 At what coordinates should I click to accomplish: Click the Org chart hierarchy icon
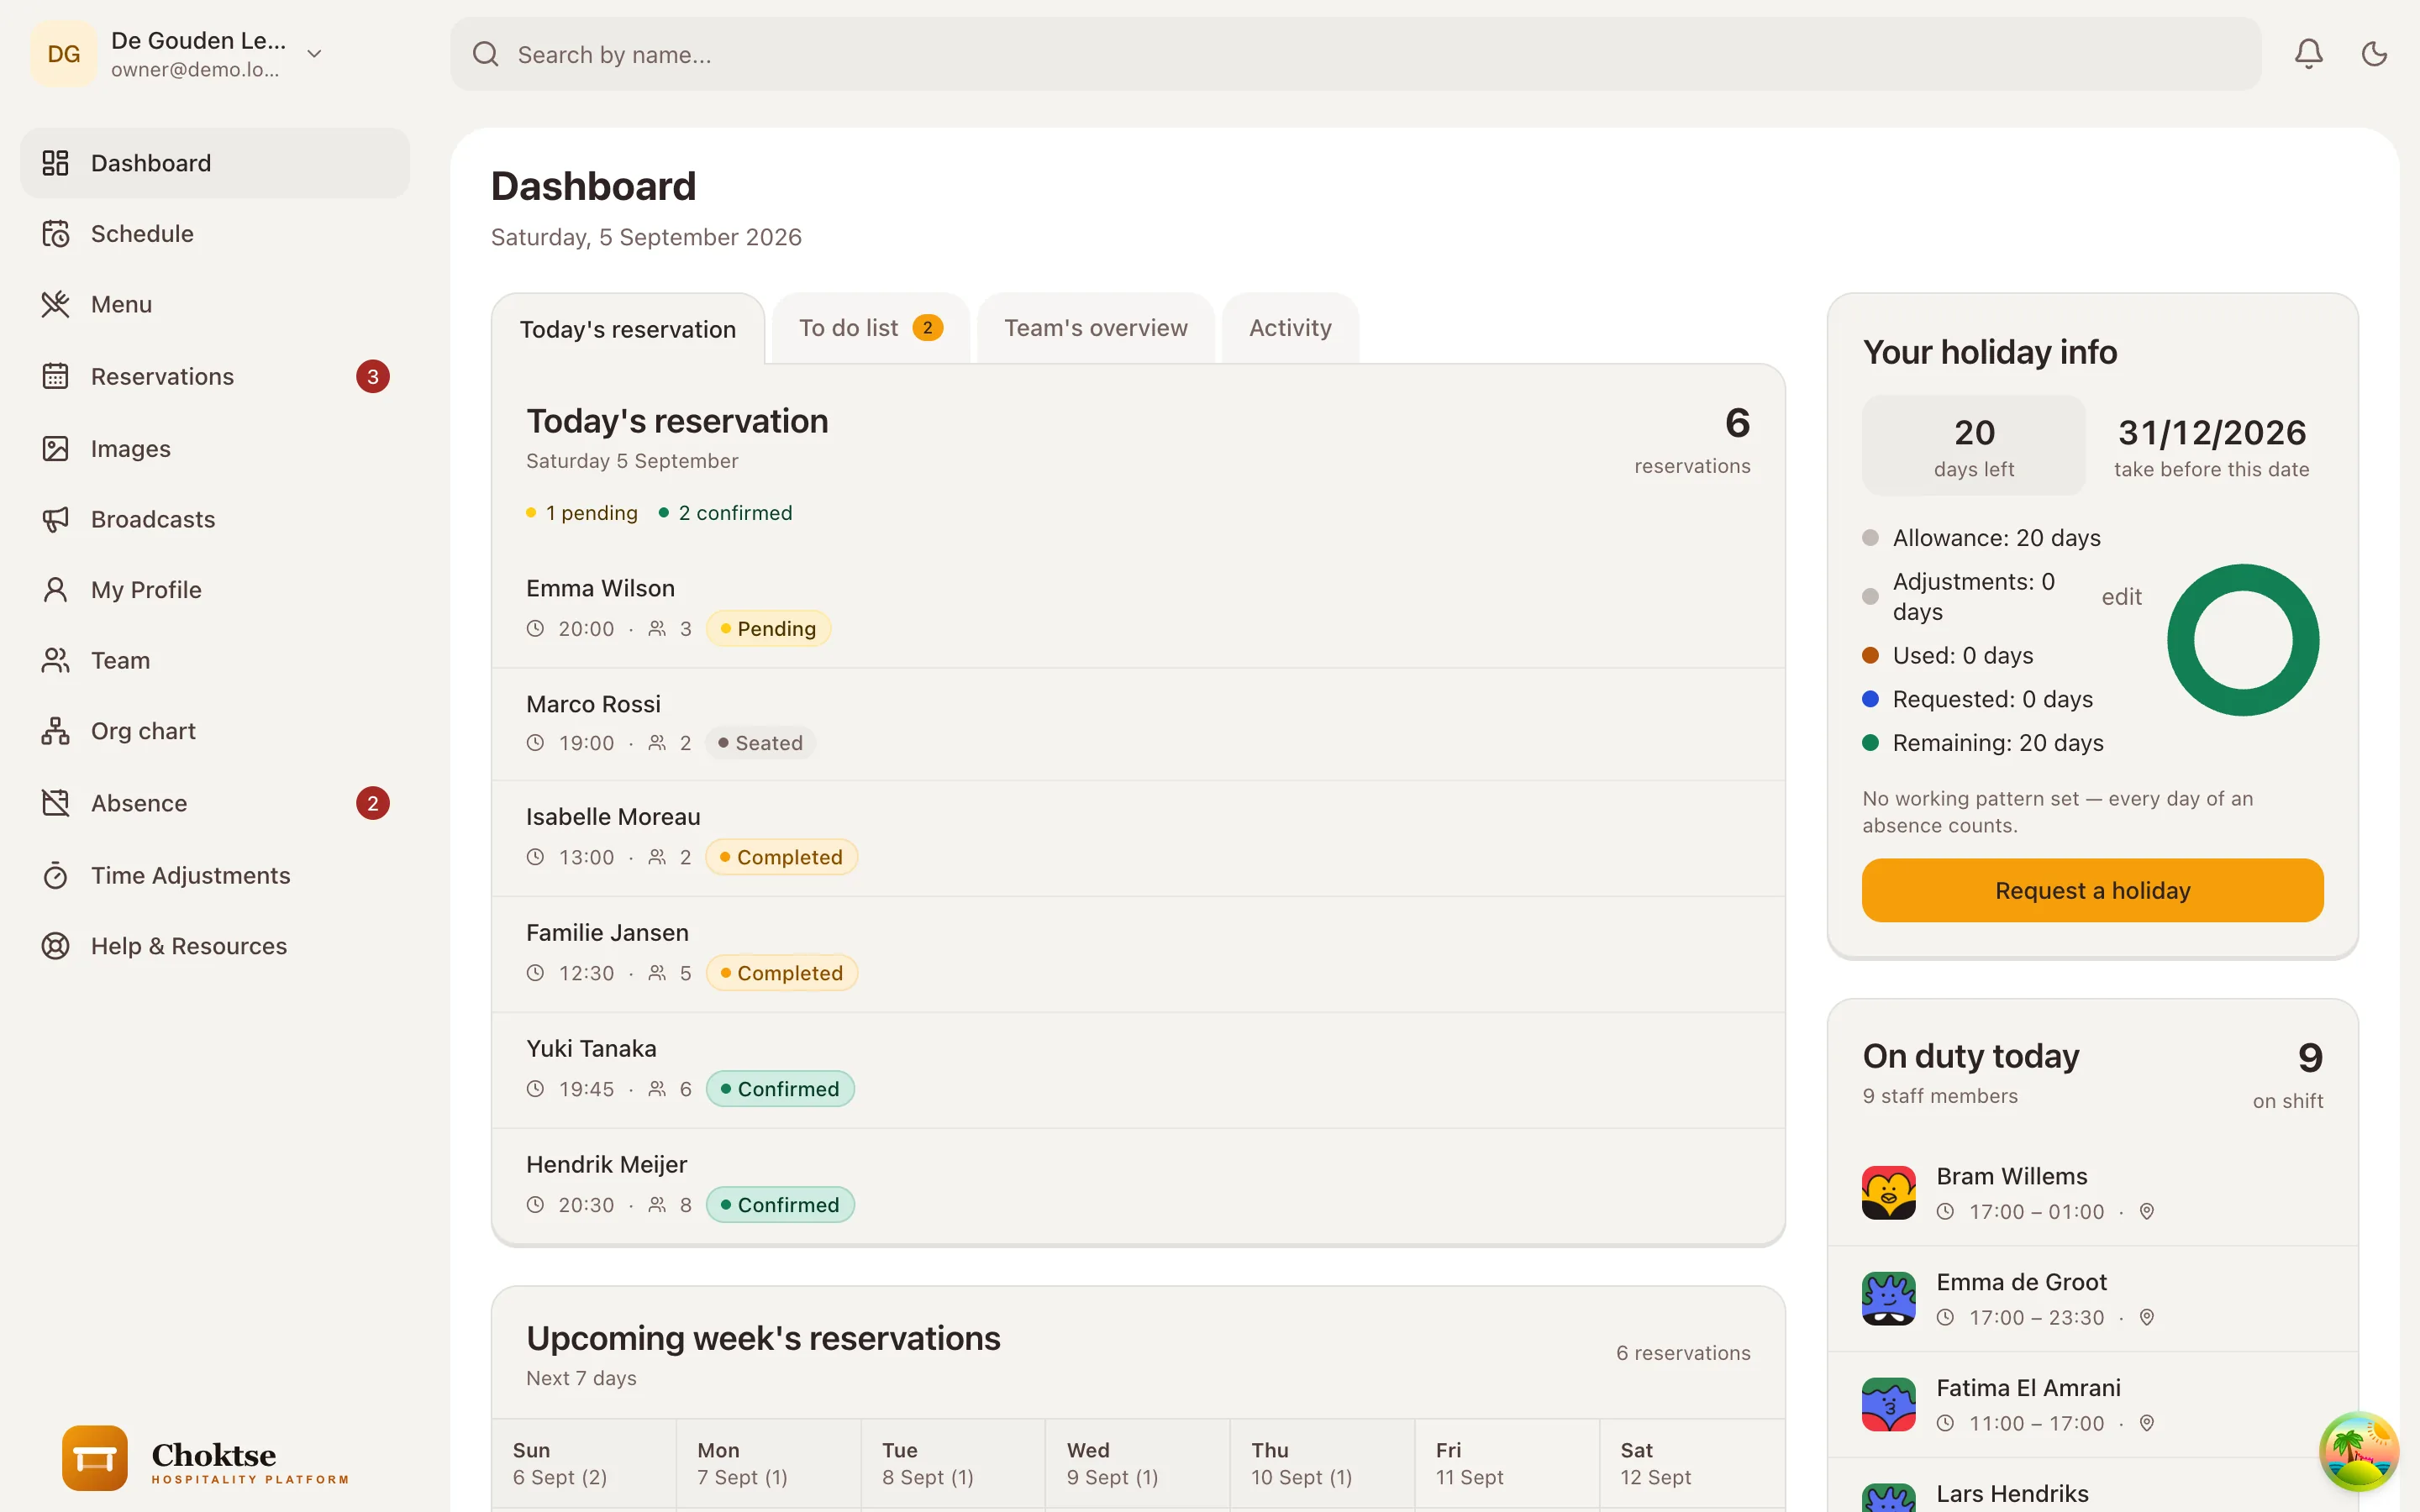[x=55, y=731]
